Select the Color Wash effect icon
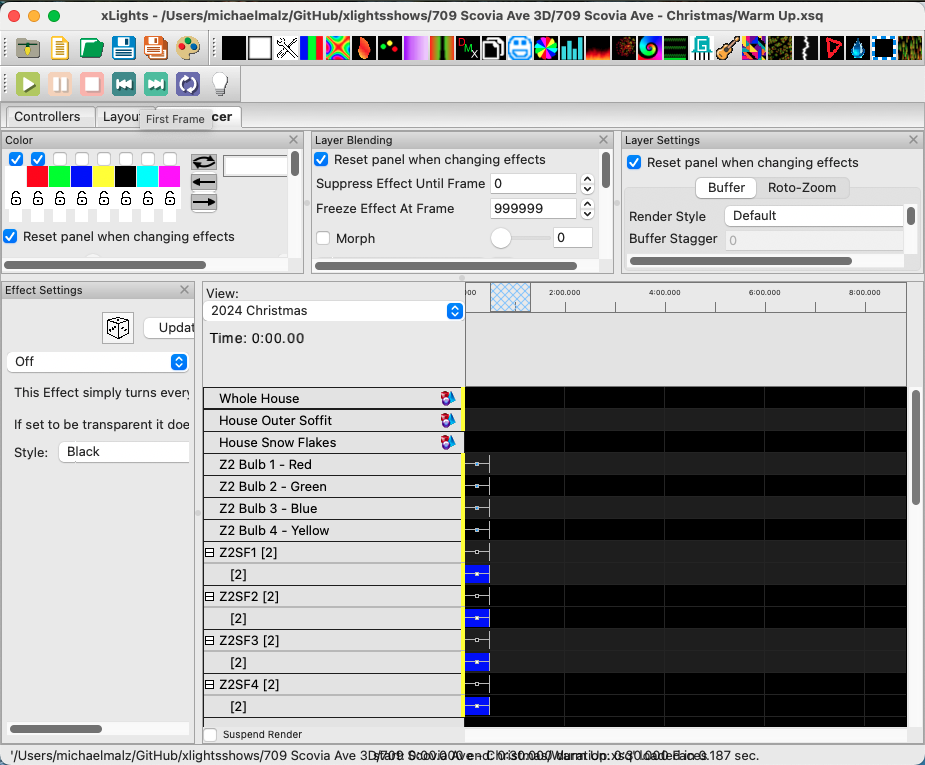Viewport: 925px width, 765px height. (x=416, y=48)
